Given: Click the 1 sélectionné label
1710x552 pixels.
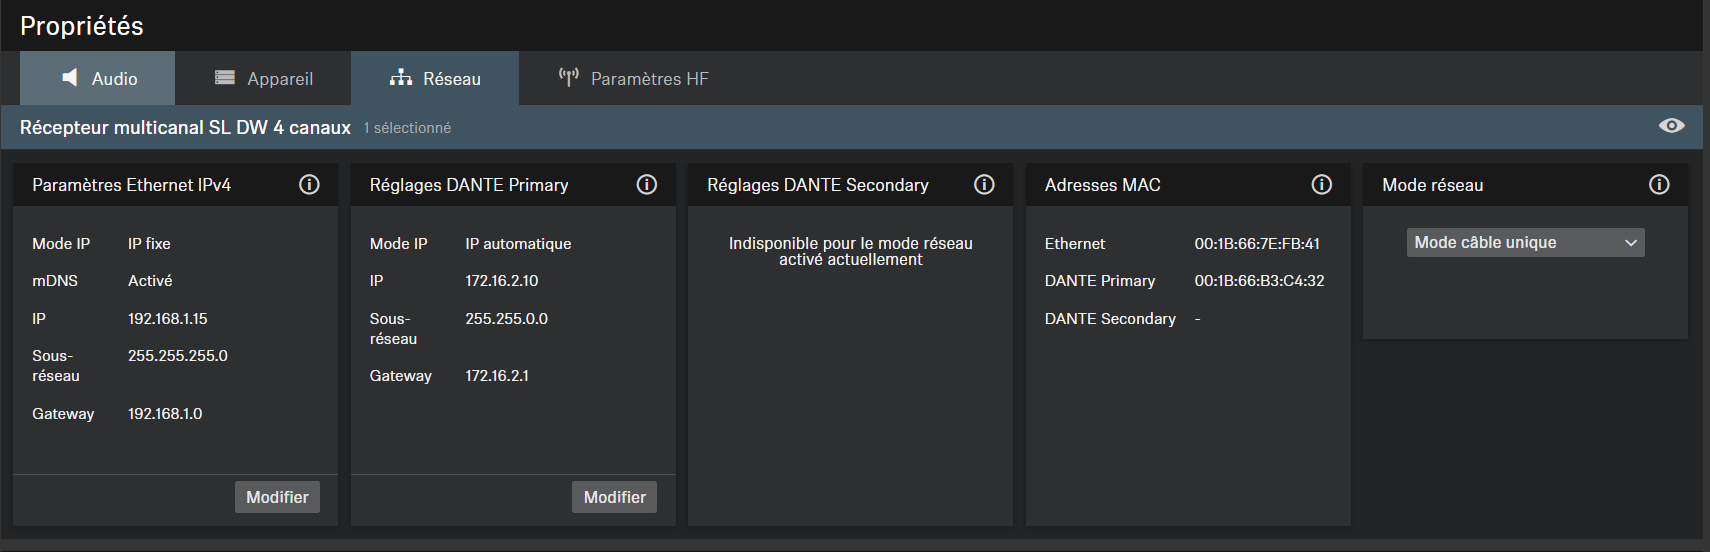Looking at the screenshot, I should (407, 128).
